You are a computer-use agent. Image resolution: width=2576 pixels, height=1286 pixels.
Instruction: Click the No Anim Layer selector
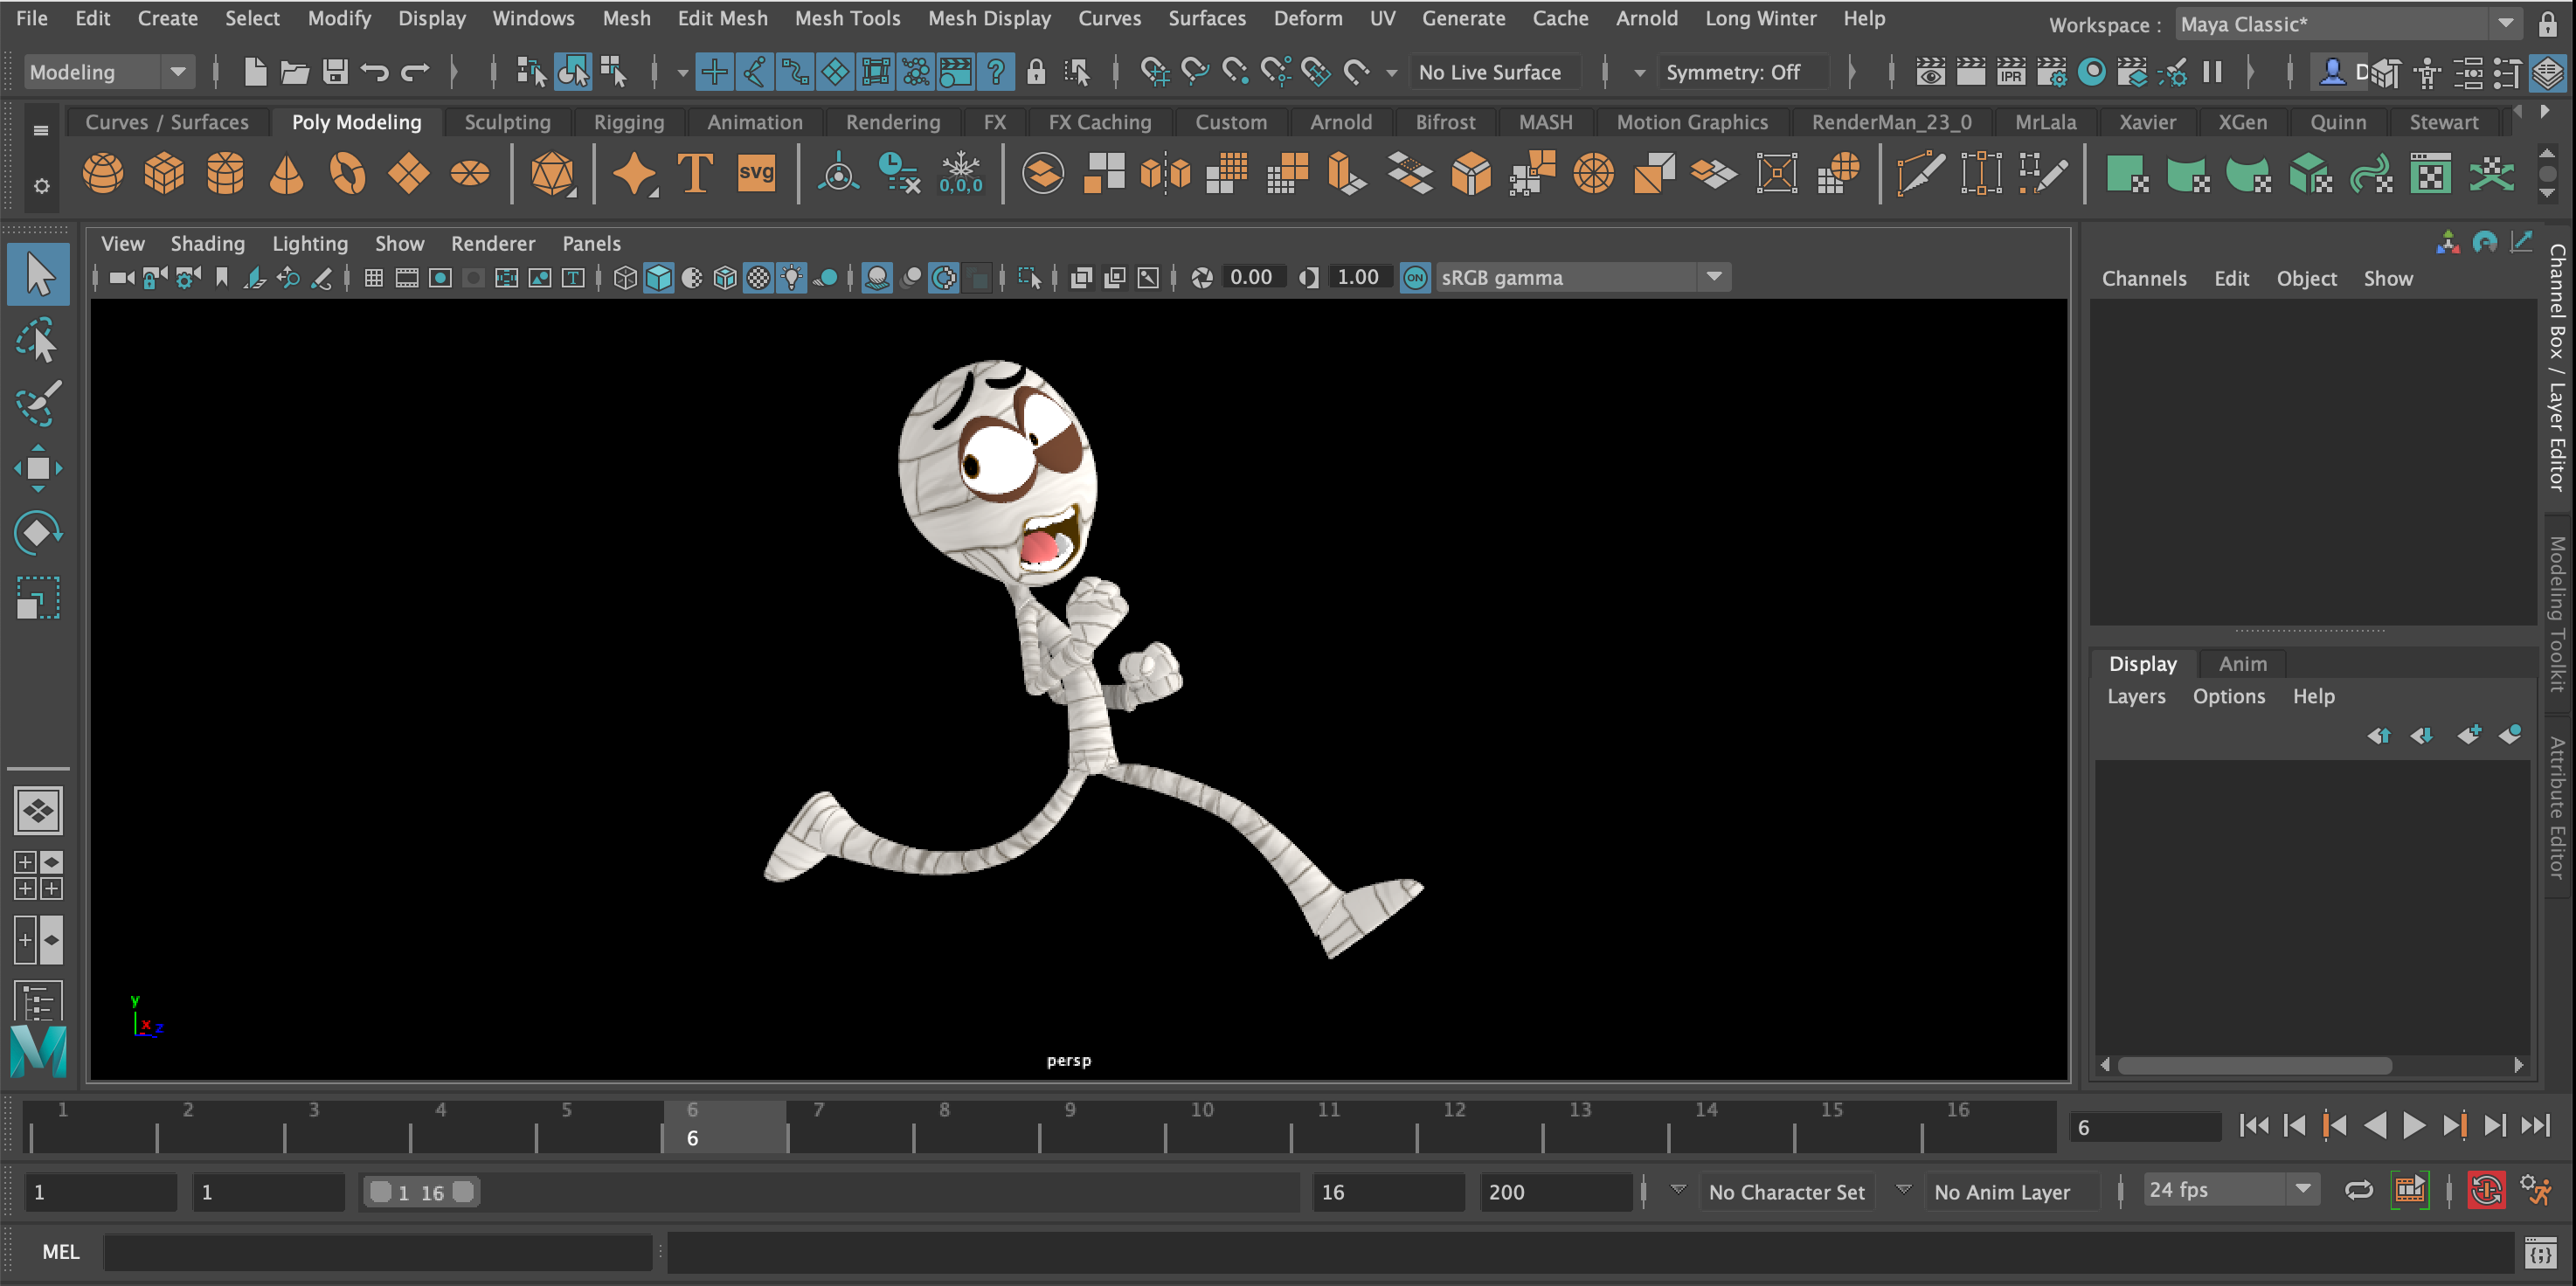tap(2001, 1191)
